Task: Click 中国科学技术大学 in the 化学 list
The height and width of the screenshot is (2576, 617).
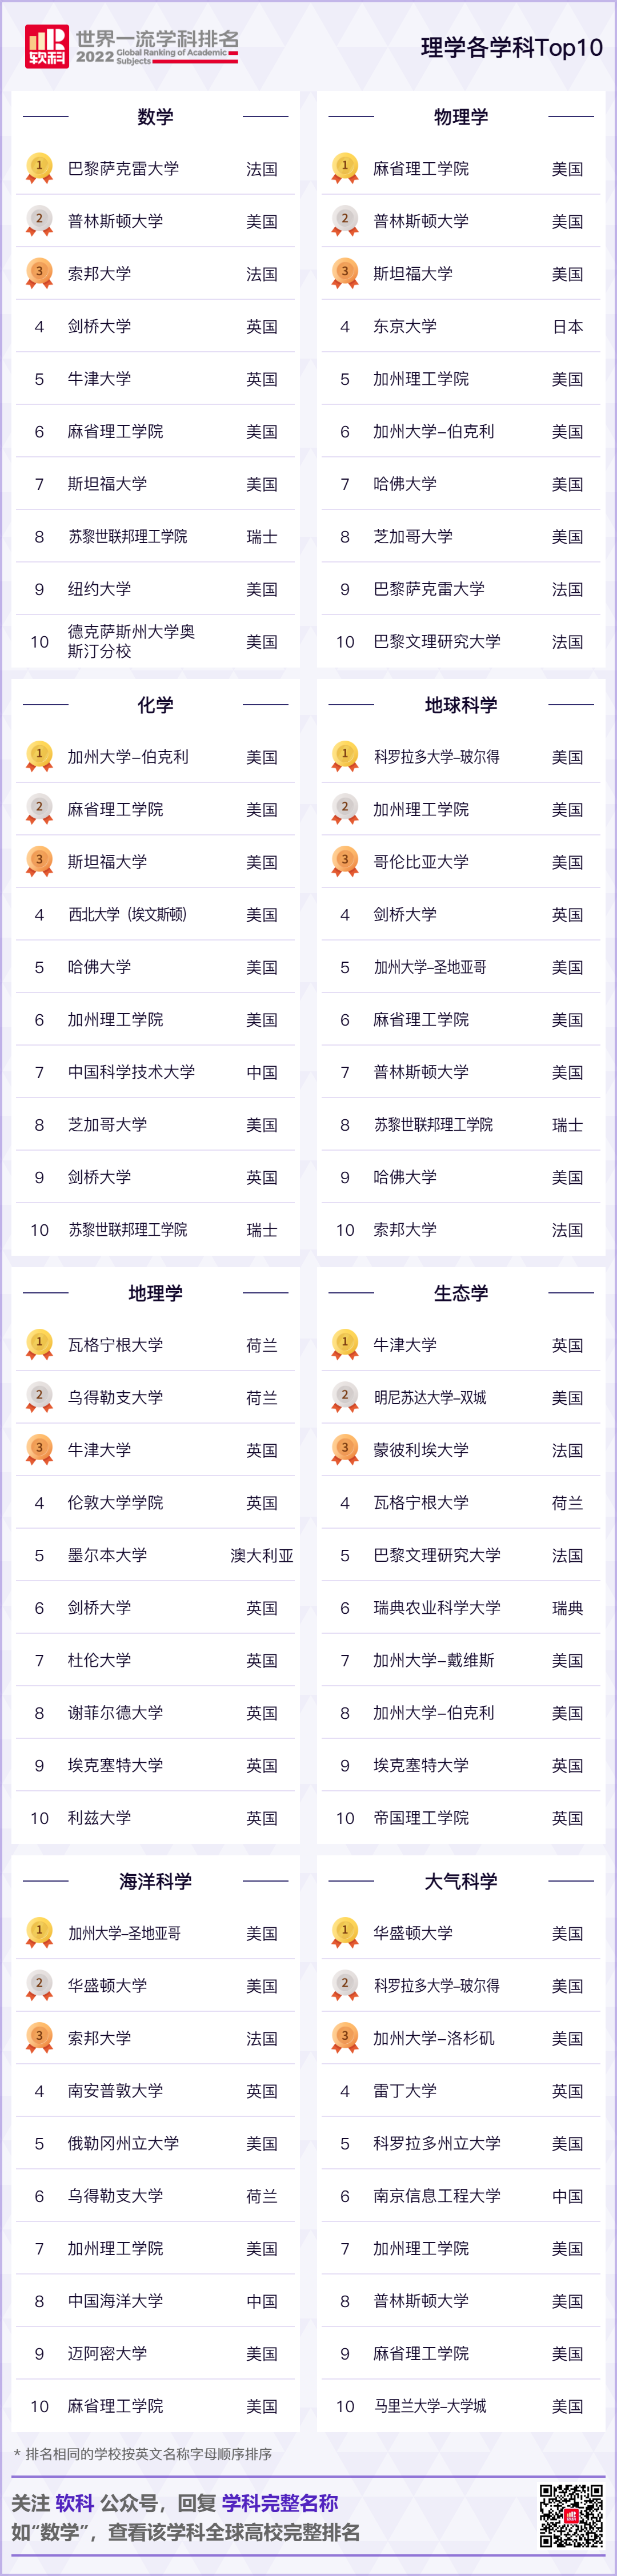Action: [x=131, y=1072]
